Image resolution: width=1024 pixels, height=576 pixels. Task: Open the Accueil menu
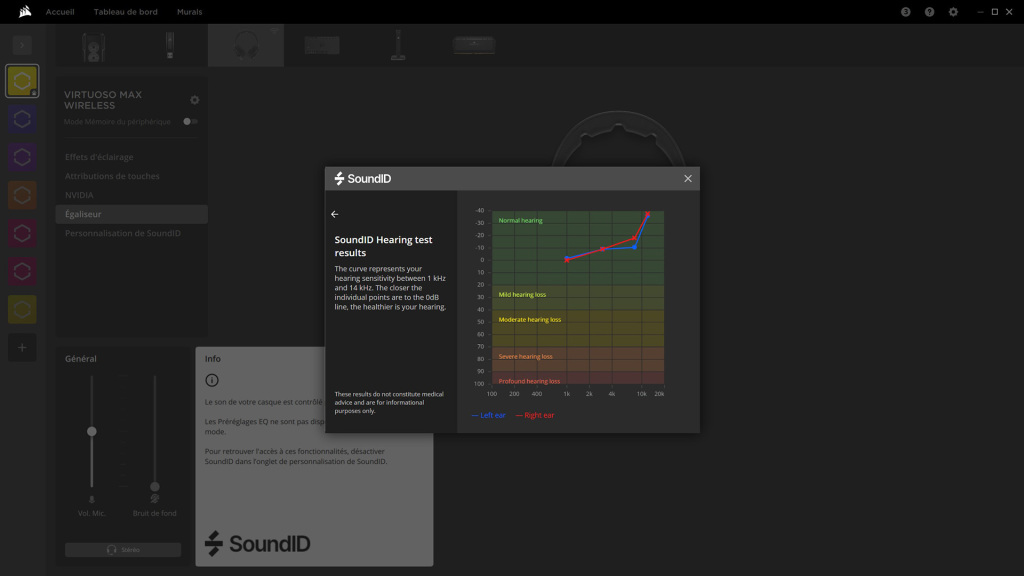tap(60, 12)
